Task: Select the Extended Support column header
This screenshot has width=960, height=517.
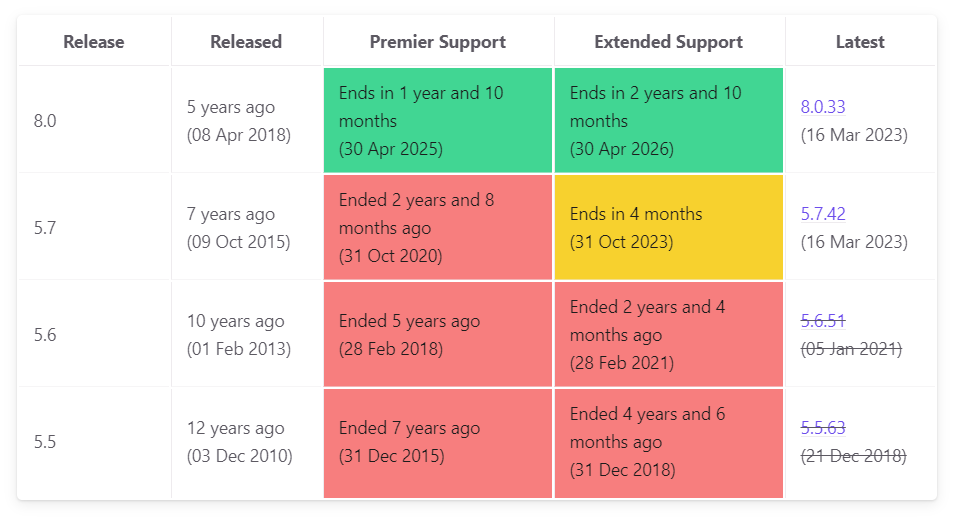Action: click(x=668, y=42)
